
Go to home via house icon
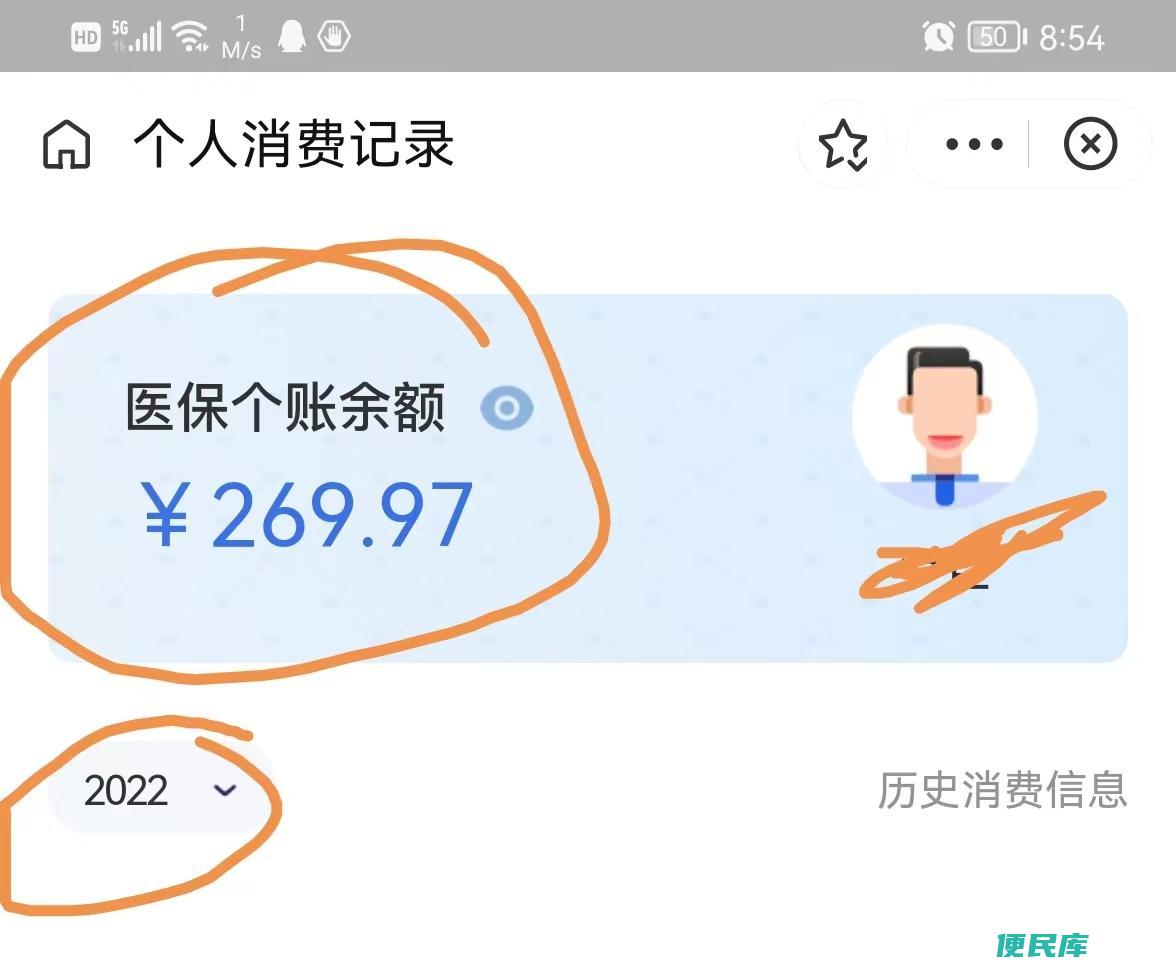(67, 144)
